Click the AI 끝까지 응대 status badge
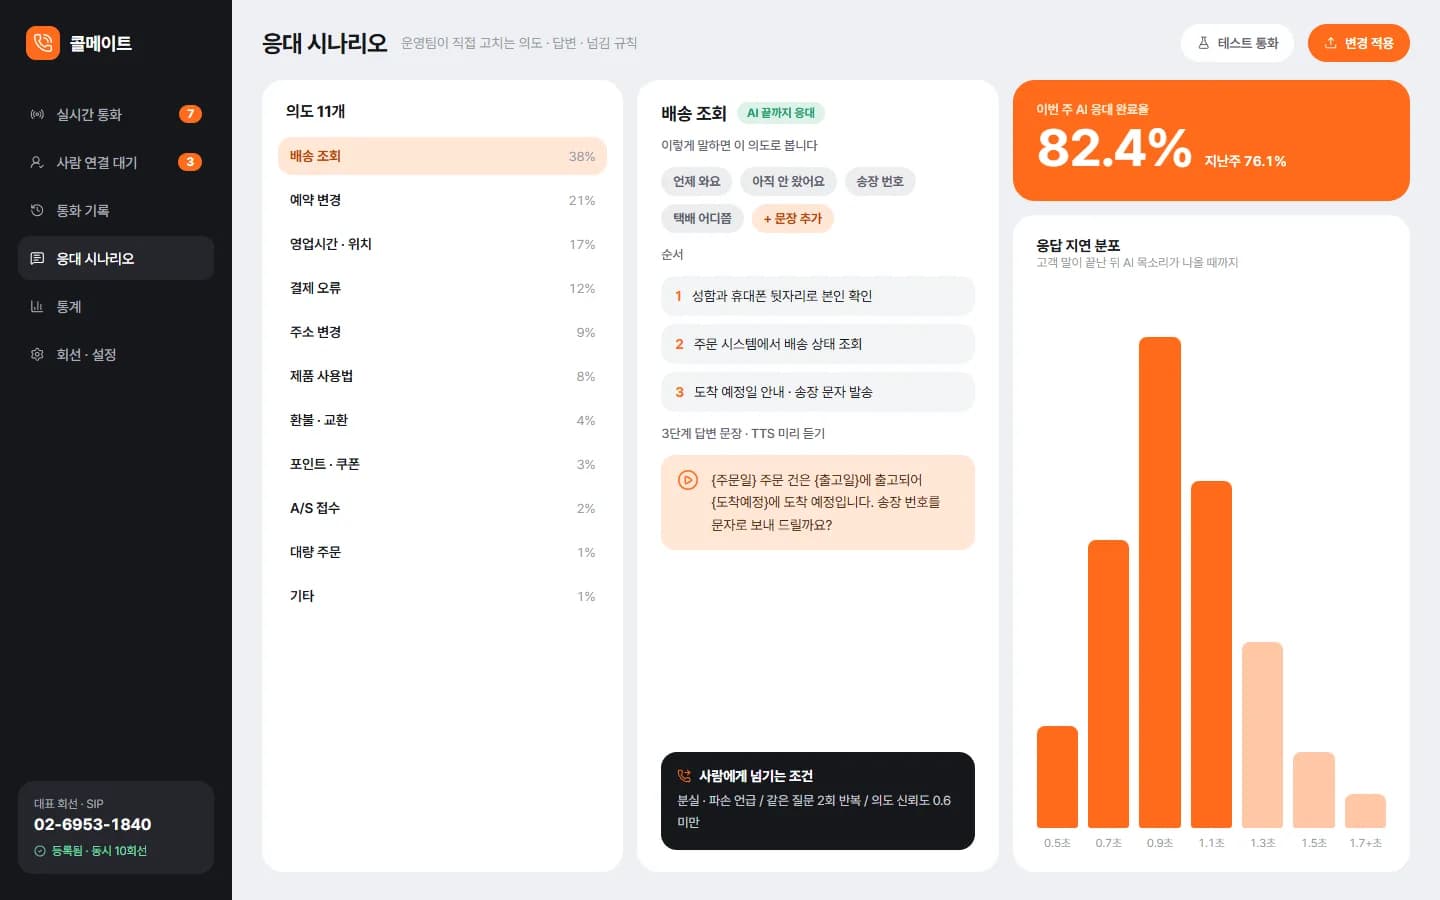 [x=780, y=113]
